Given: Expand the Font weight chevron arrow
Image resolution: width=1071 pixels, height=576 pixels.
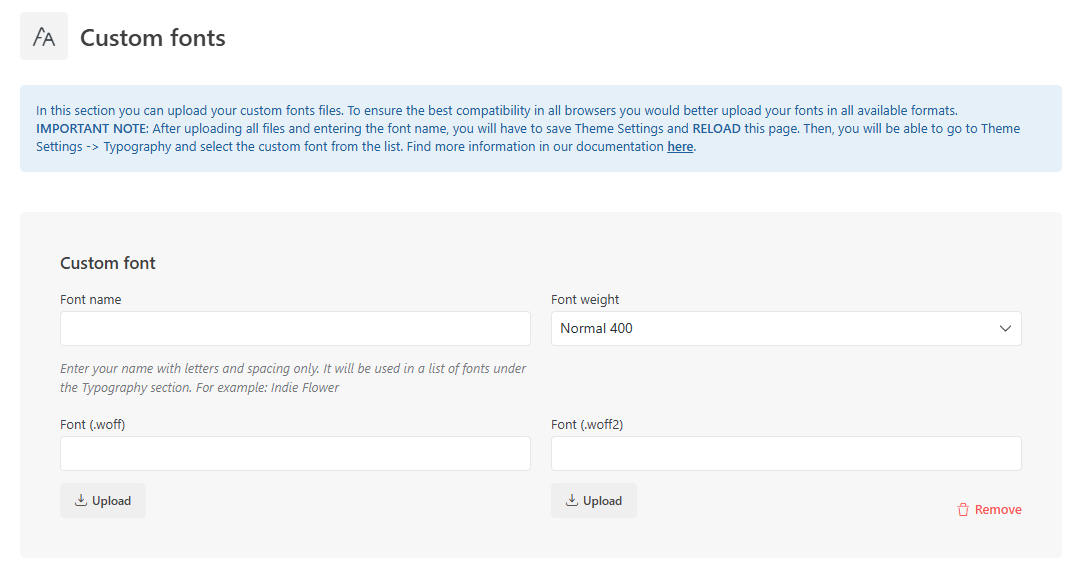Looking at the screenshot, I should (1005, 329).
